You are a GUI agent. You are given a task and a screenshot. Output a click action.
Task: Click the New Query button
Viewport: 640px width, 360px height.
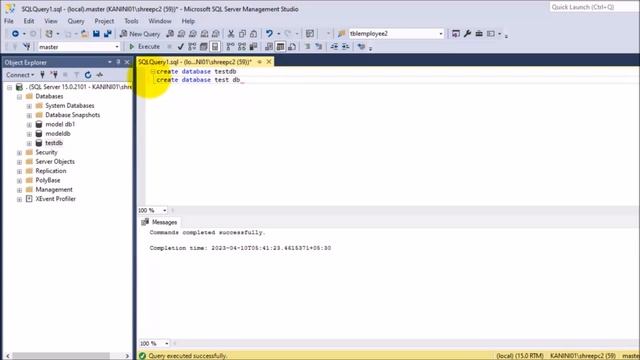pyautogui.click(x=140, y=34)
